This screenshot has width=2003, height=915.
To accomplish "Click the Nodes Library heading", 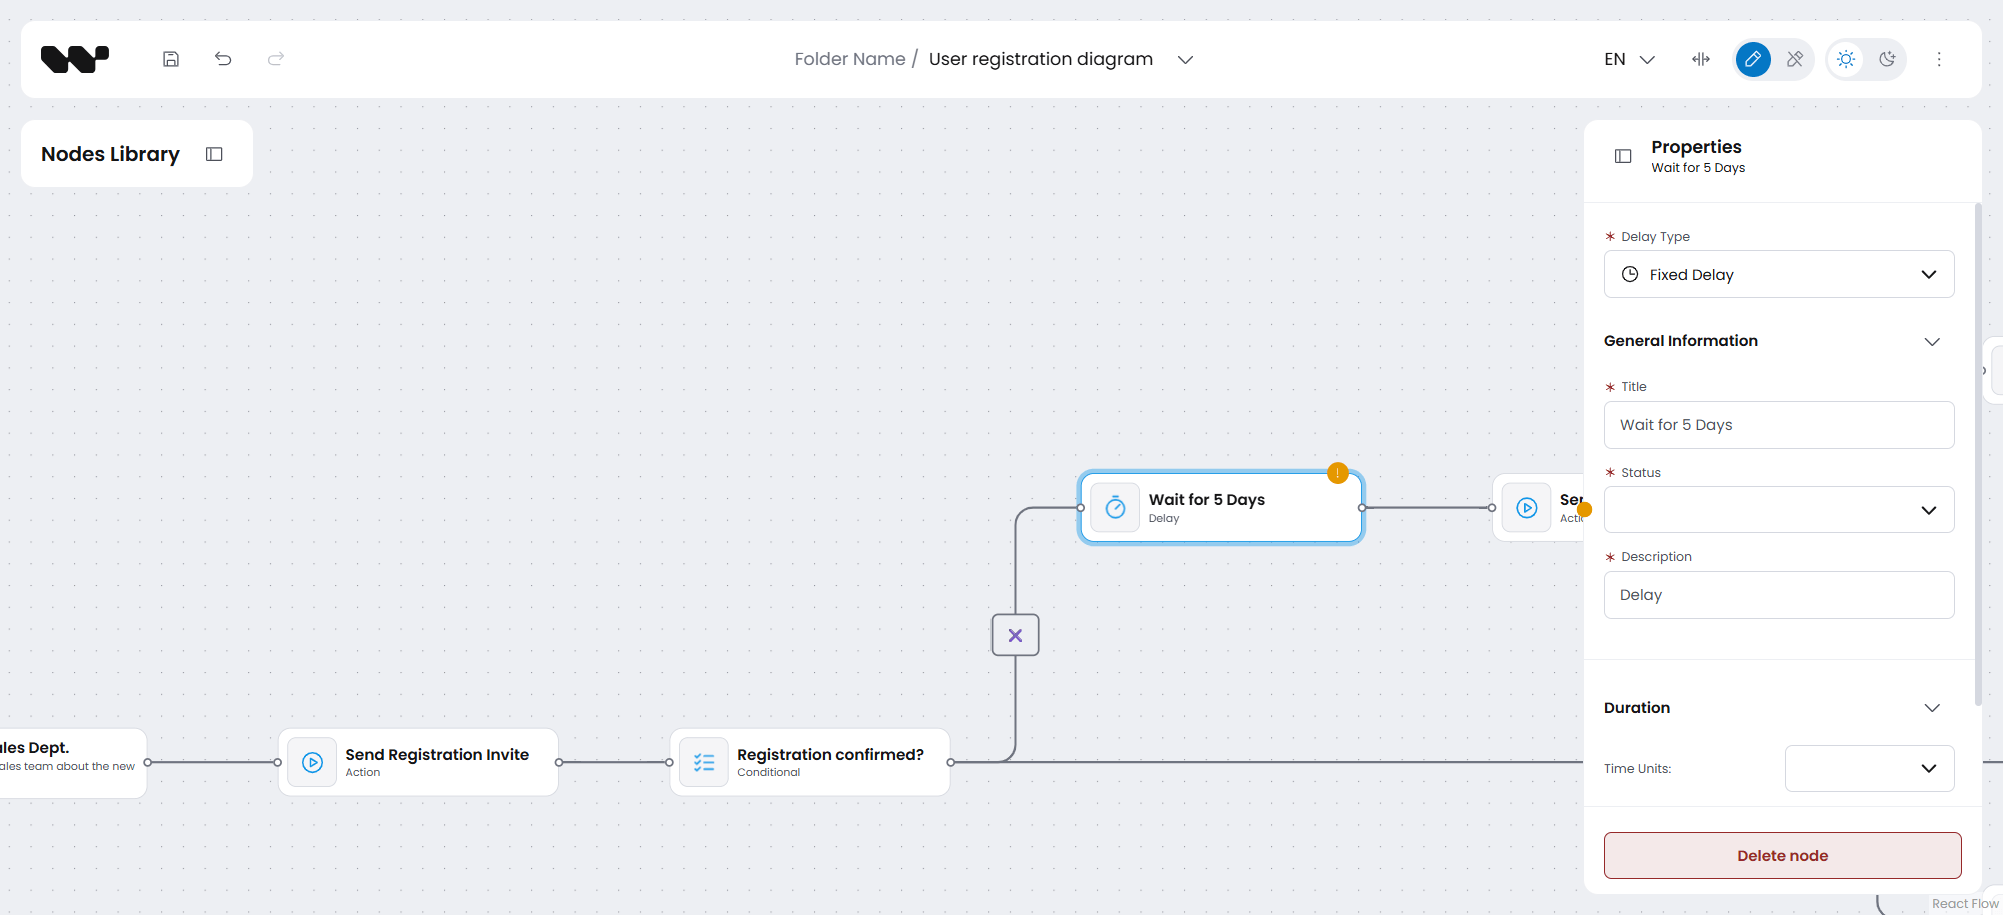I will (110, 154).
